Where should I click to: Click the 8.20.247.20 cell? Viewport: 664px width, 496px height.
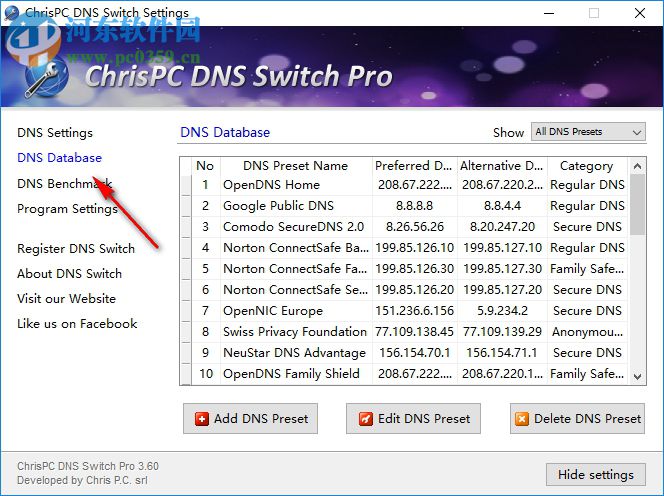[502, 227]
